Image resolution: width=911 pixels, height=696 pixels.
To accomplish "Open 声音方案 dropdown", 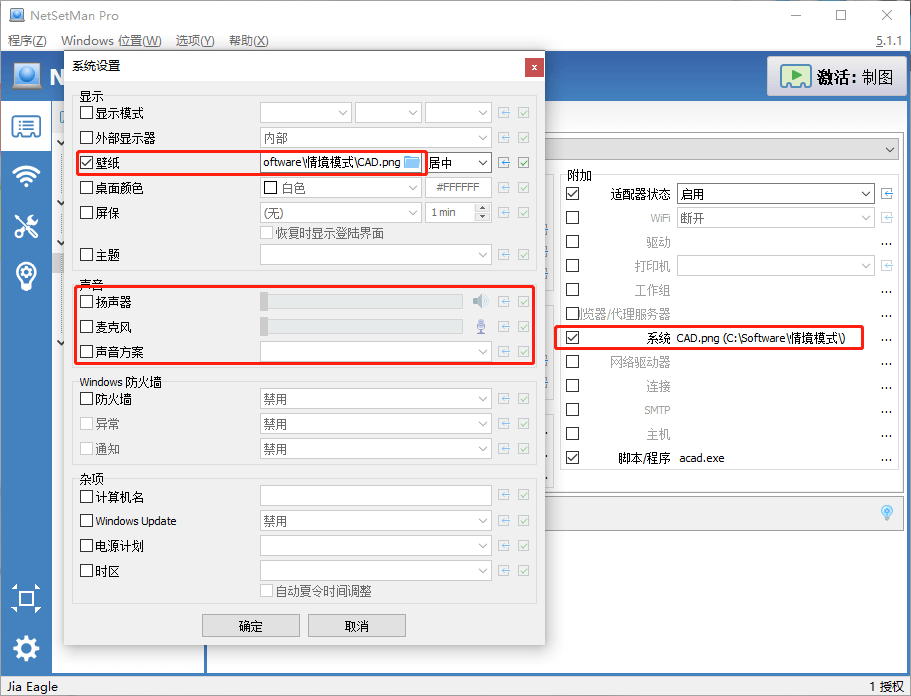I will click(375, 351).
